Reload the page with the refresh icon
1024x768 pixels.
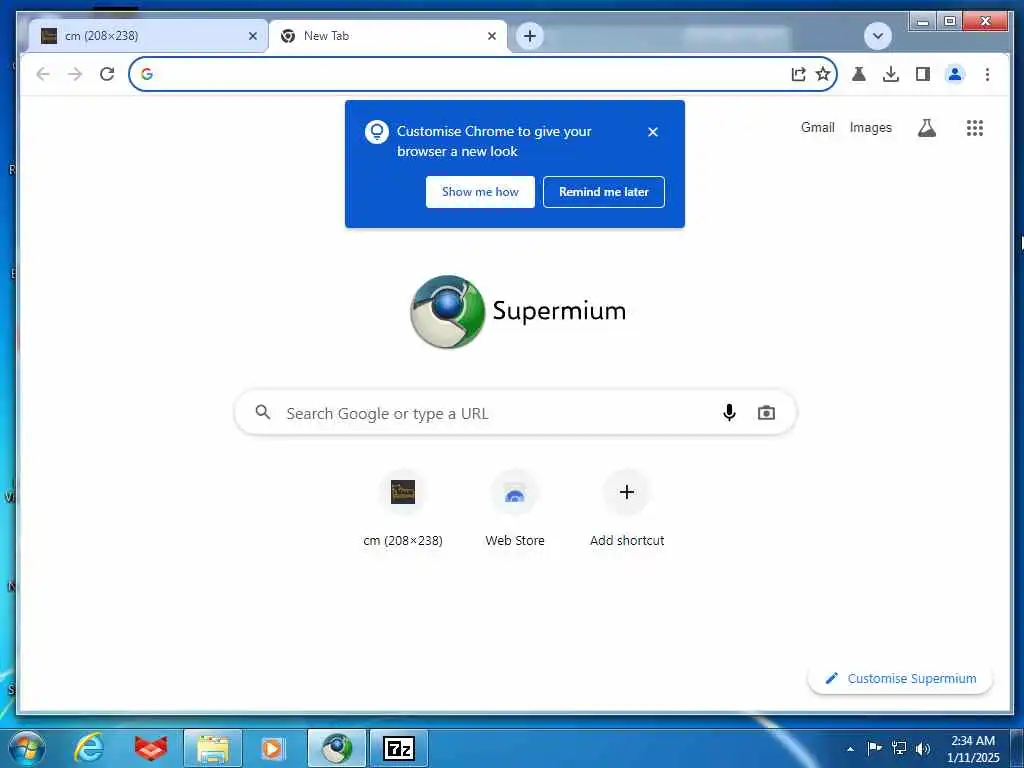click(107, 74)
